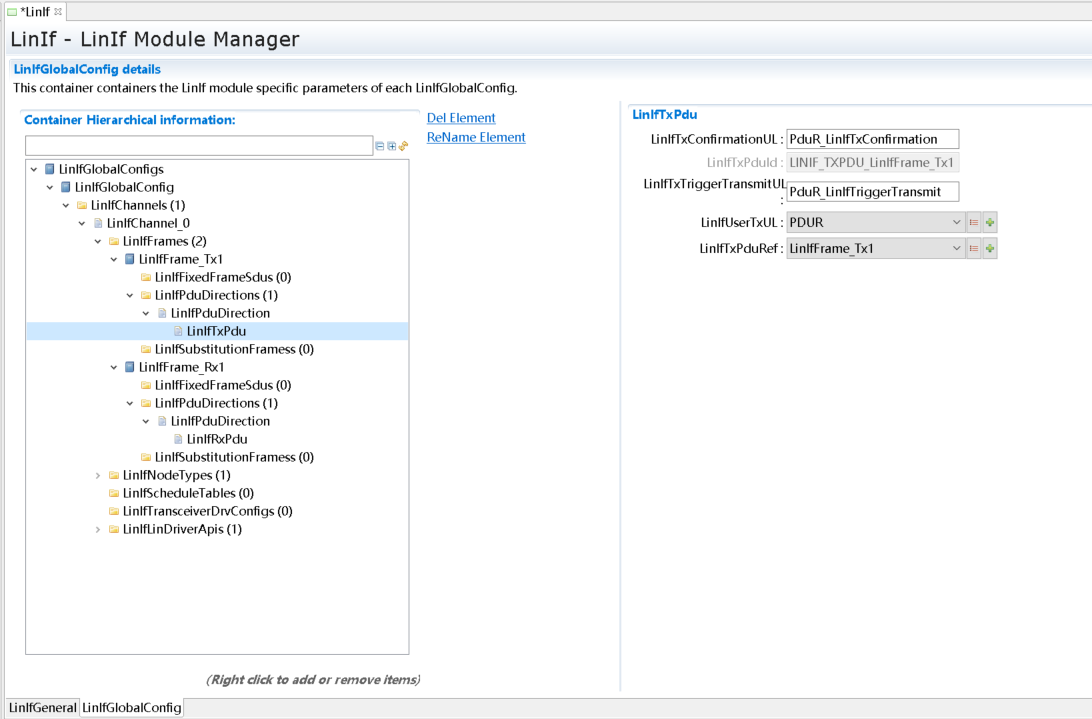Open the LinIfTxPduRef dropdown
Viewport: 1092px width, 719px height.
[875, 248]
